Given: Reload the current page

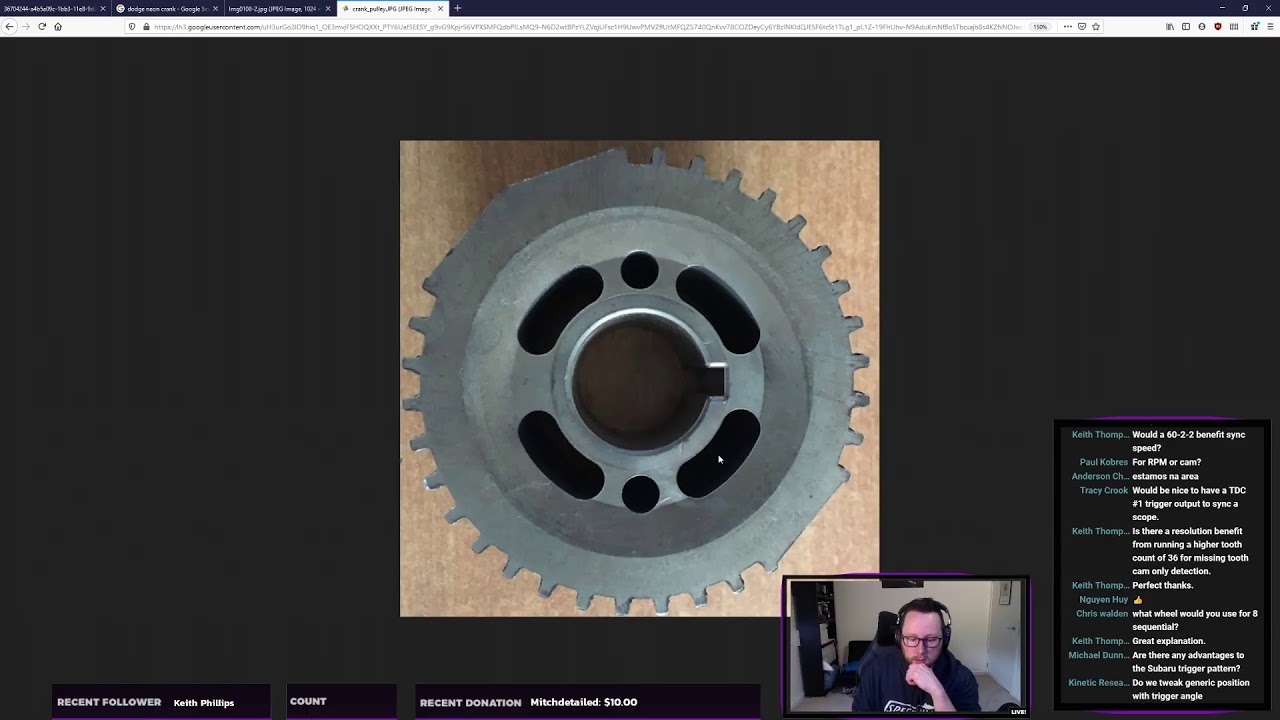Looking at the screenshot, I should 42,27.
